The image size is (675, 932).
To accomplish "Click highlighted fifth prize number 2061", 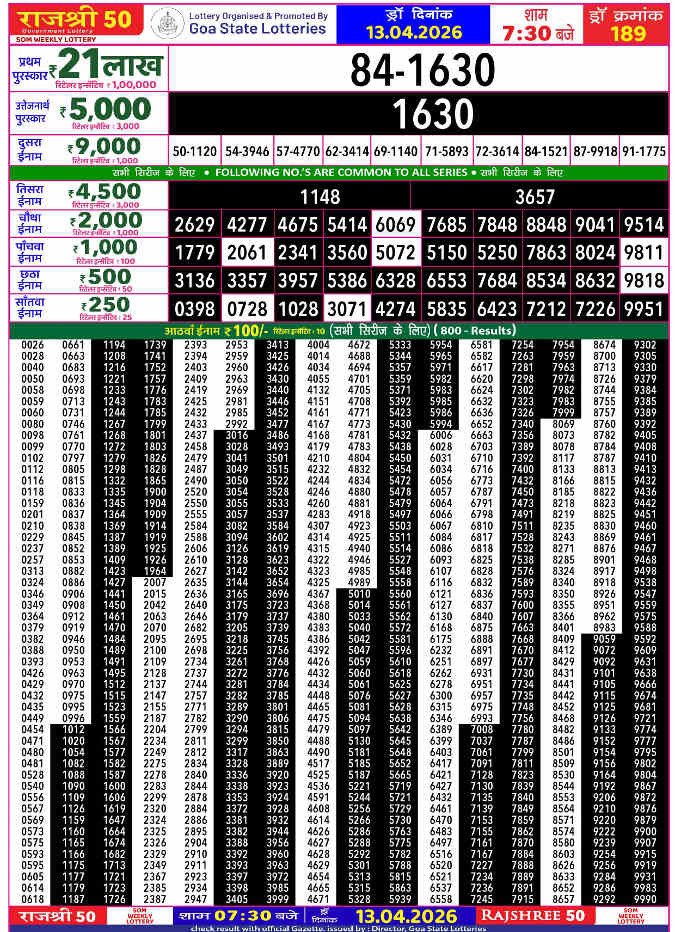I will 247,252.
